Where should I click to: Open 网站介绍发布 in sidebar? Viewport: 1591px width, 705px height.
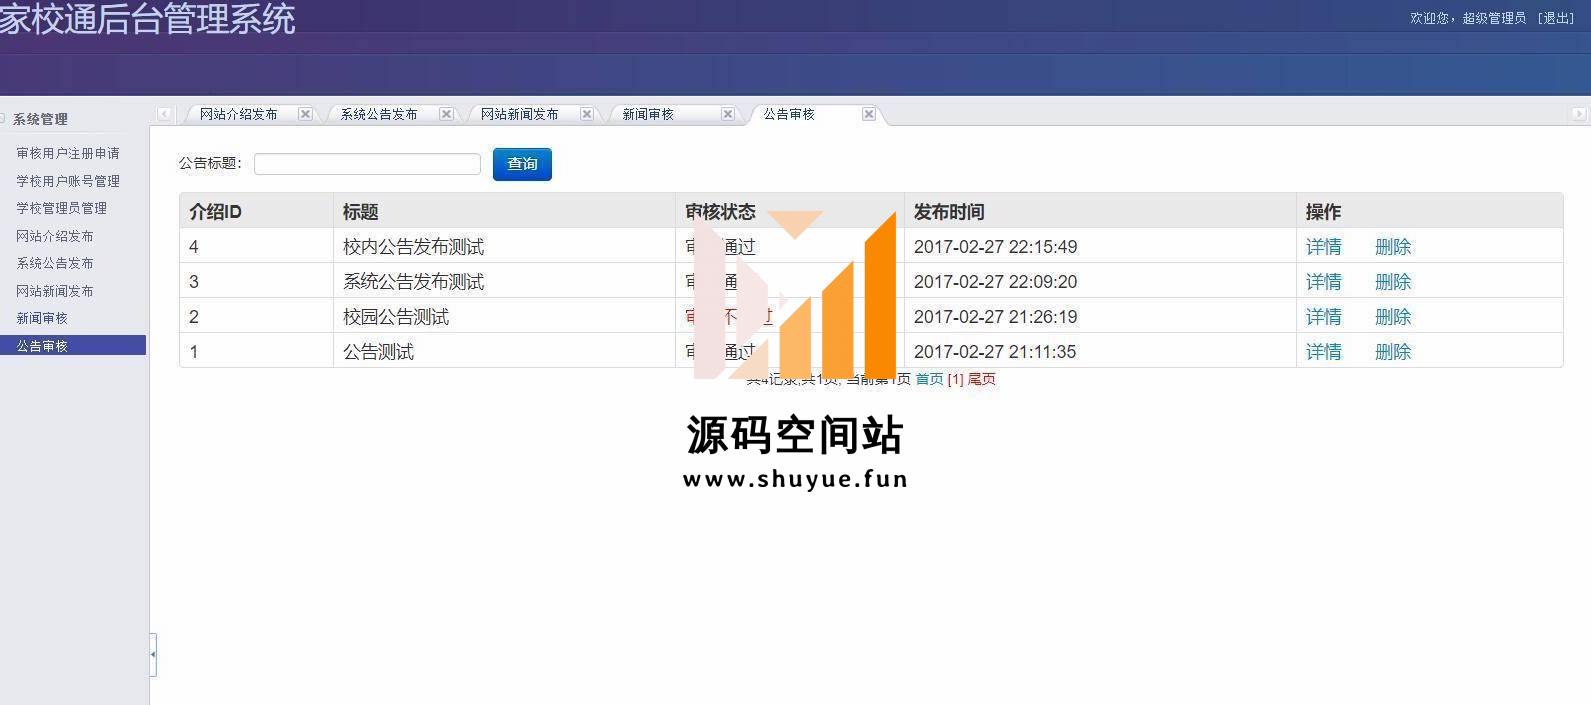coord(55,236)
